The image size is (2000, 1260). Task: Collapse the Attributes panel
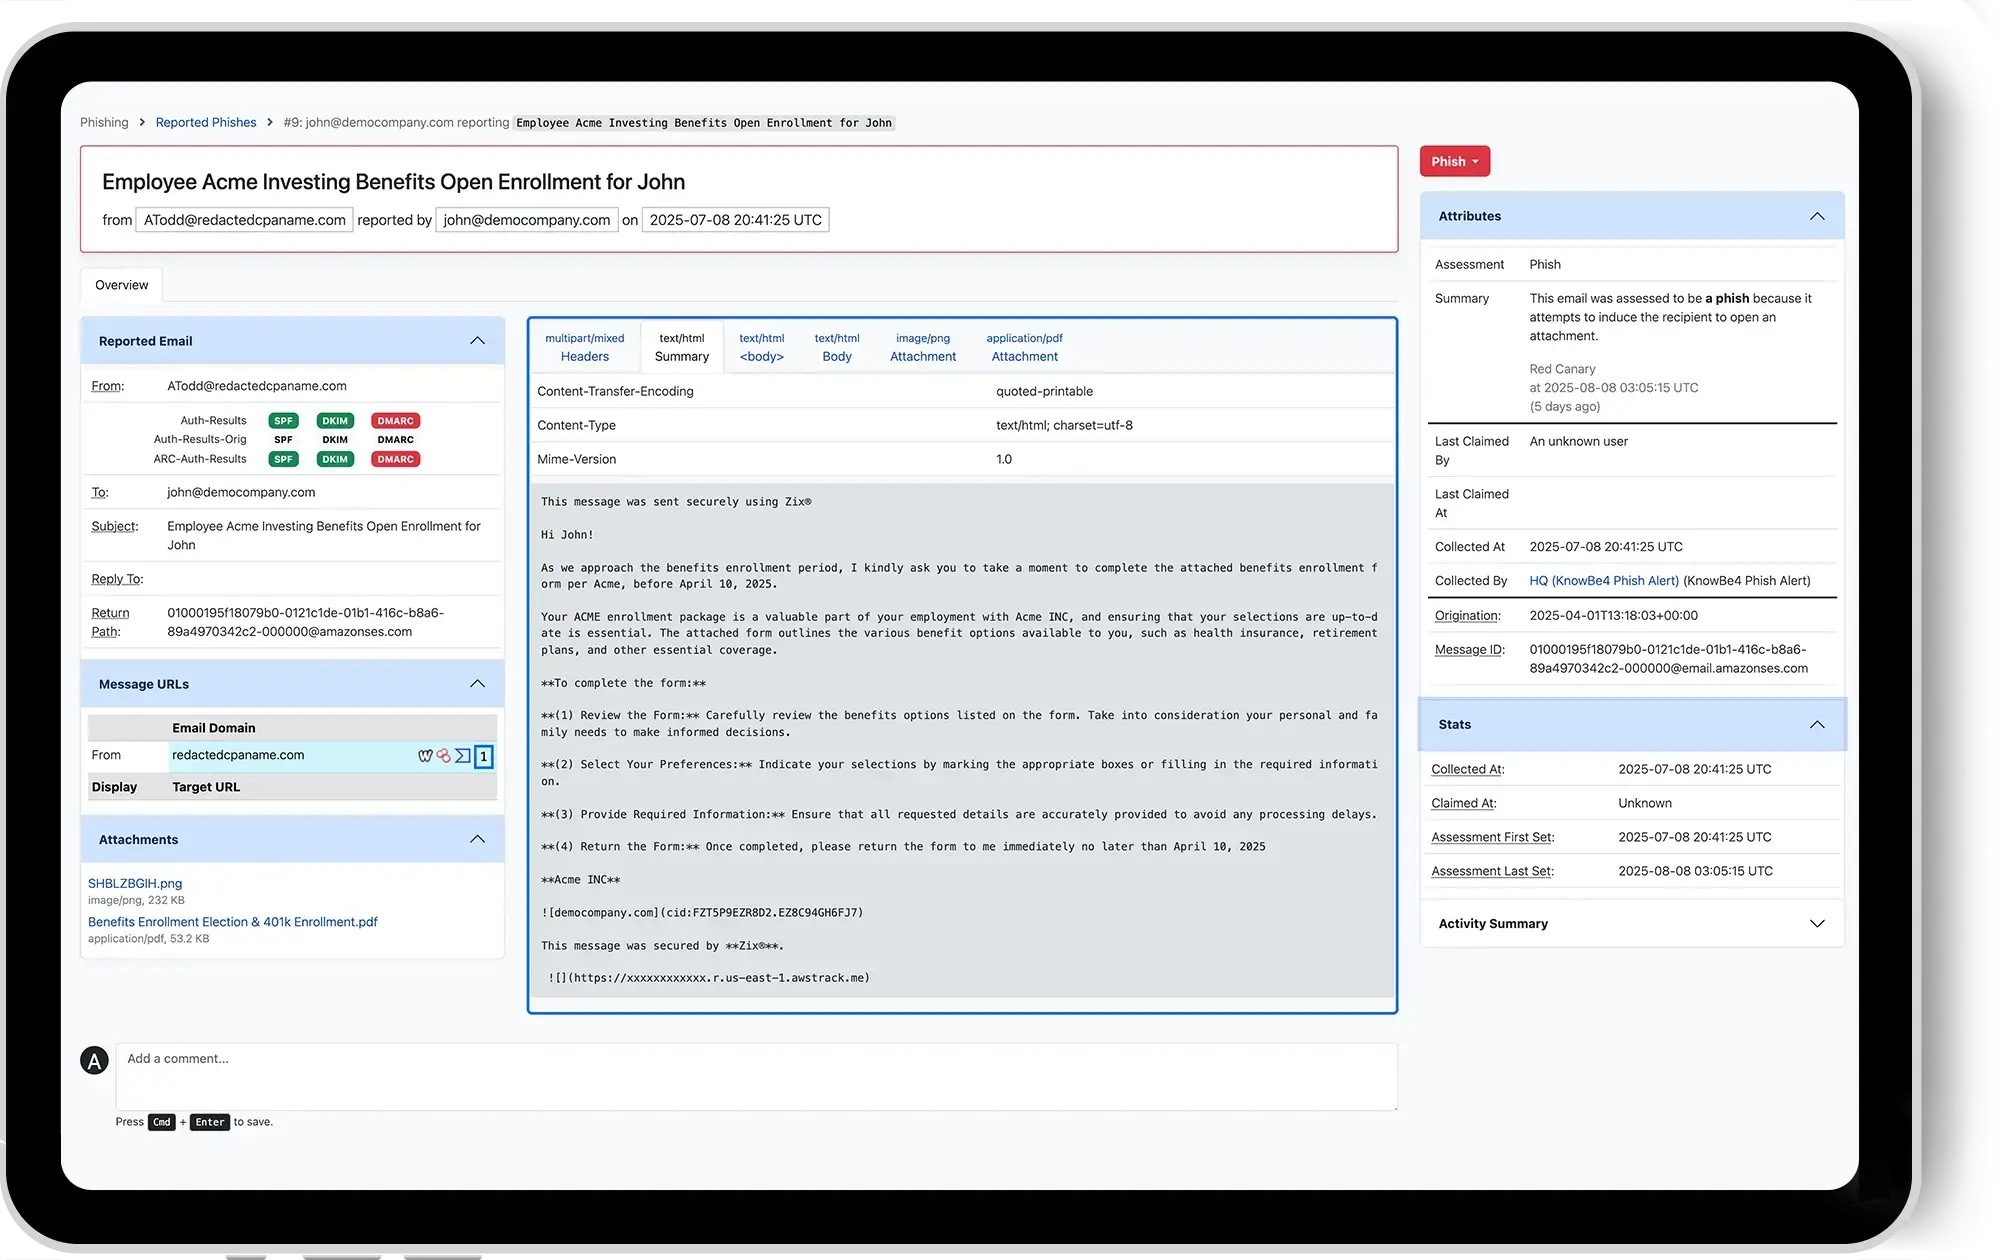1816,216
